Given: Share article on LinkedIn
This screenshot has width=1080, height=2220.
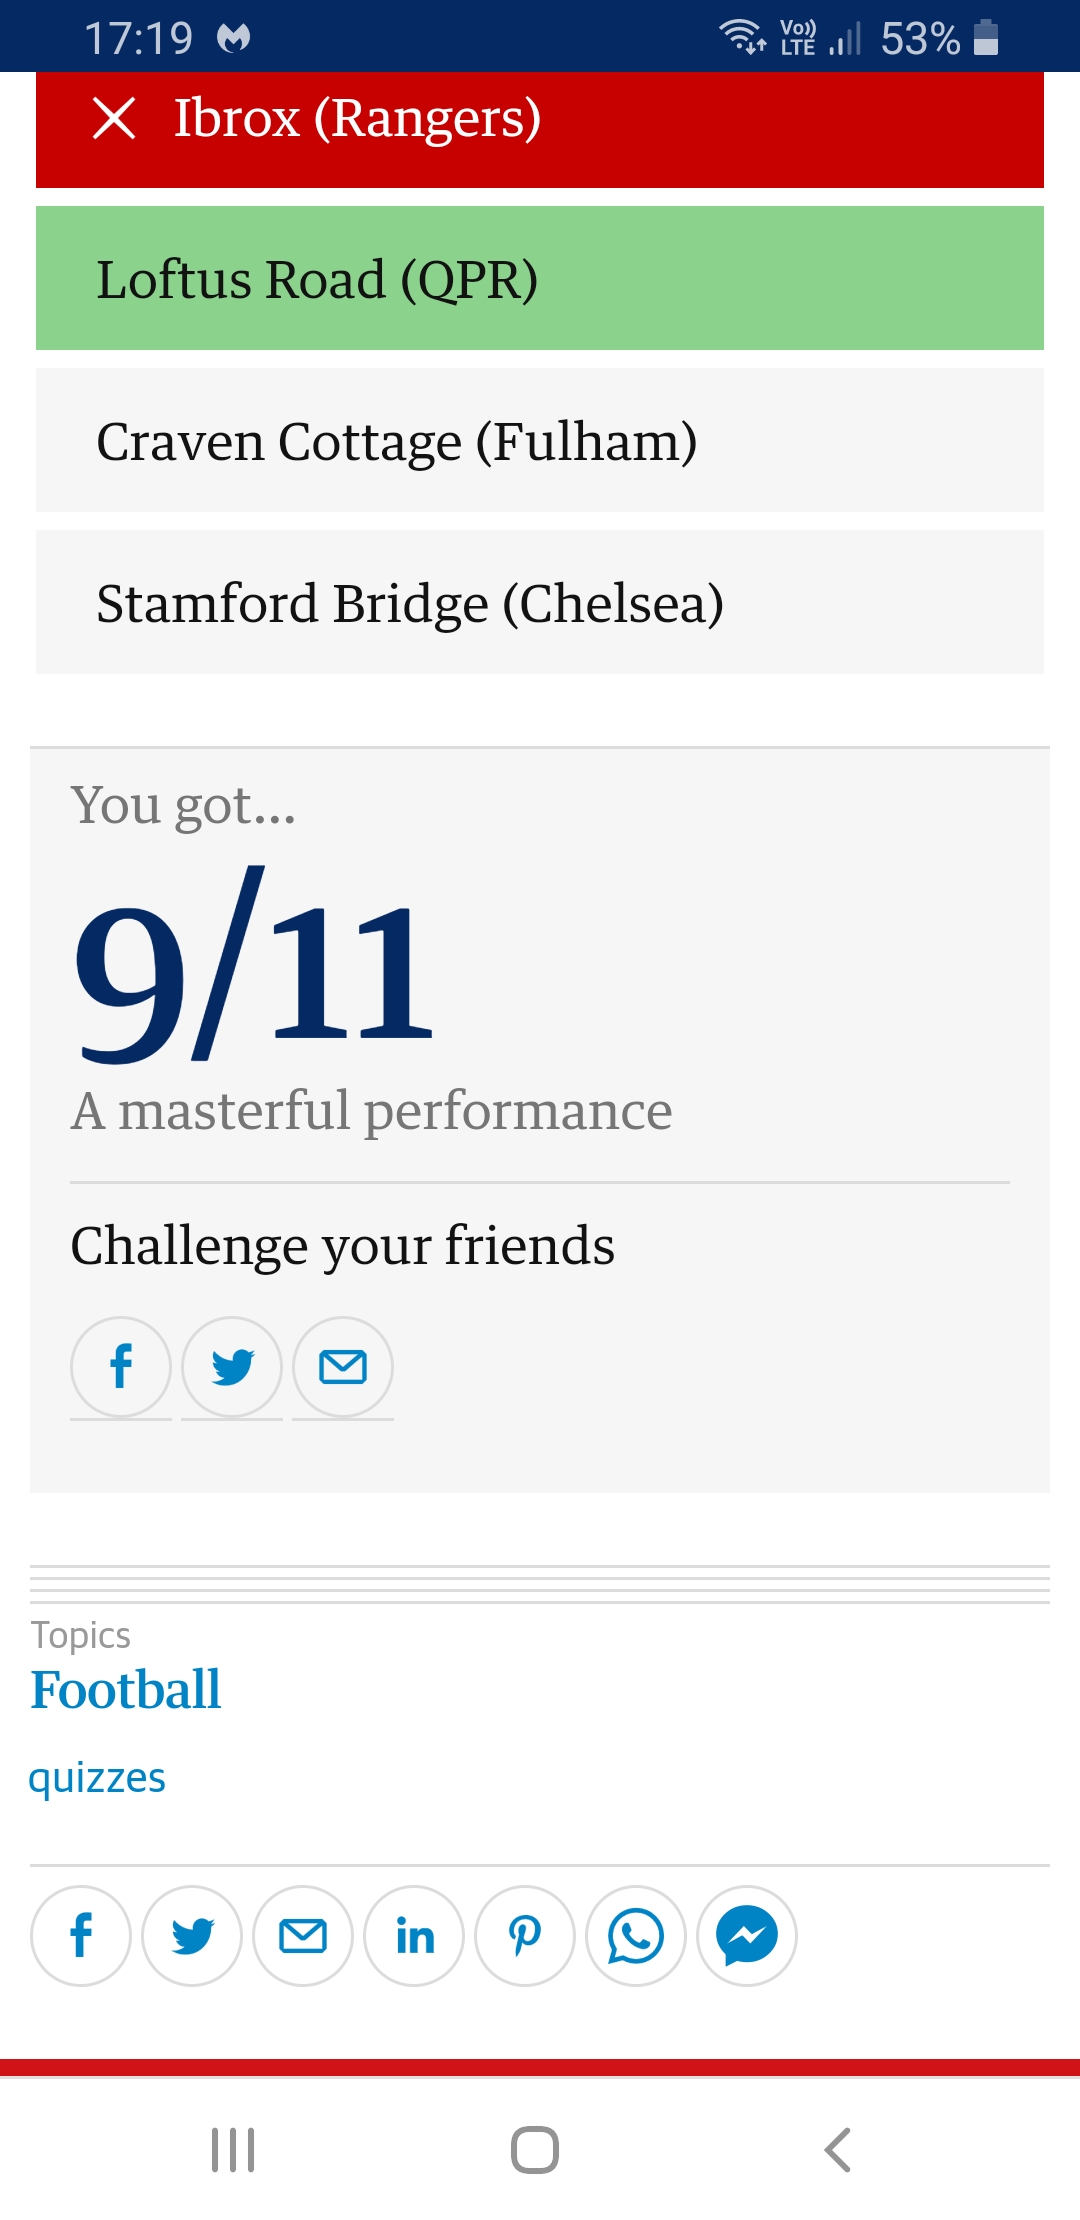Looking at the screenshot, I should point(414,1936).
